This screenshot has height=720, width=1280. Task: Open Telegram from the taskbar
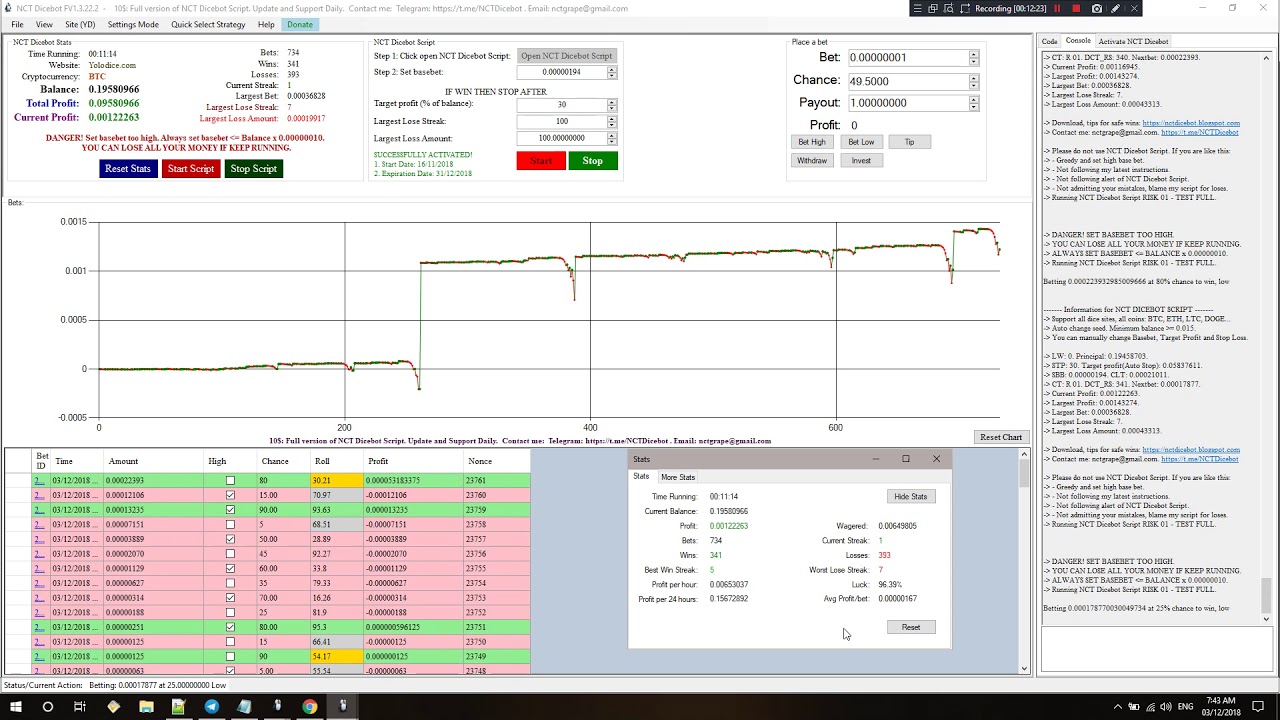point(211,707)
